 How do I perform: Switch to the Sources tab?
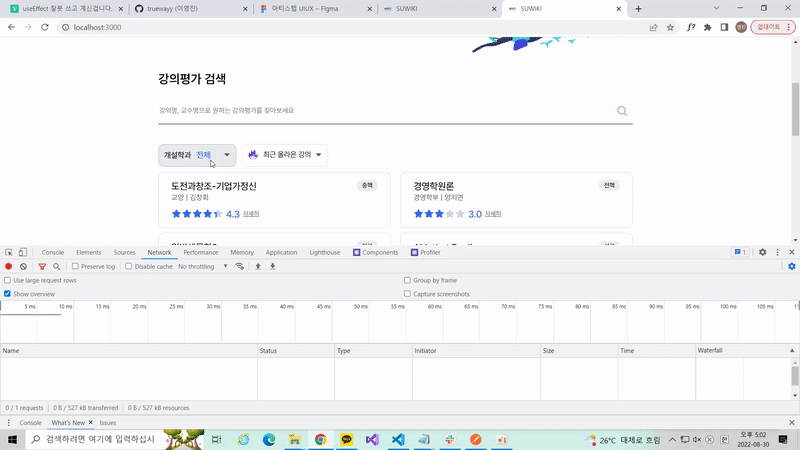coord(124,252)
